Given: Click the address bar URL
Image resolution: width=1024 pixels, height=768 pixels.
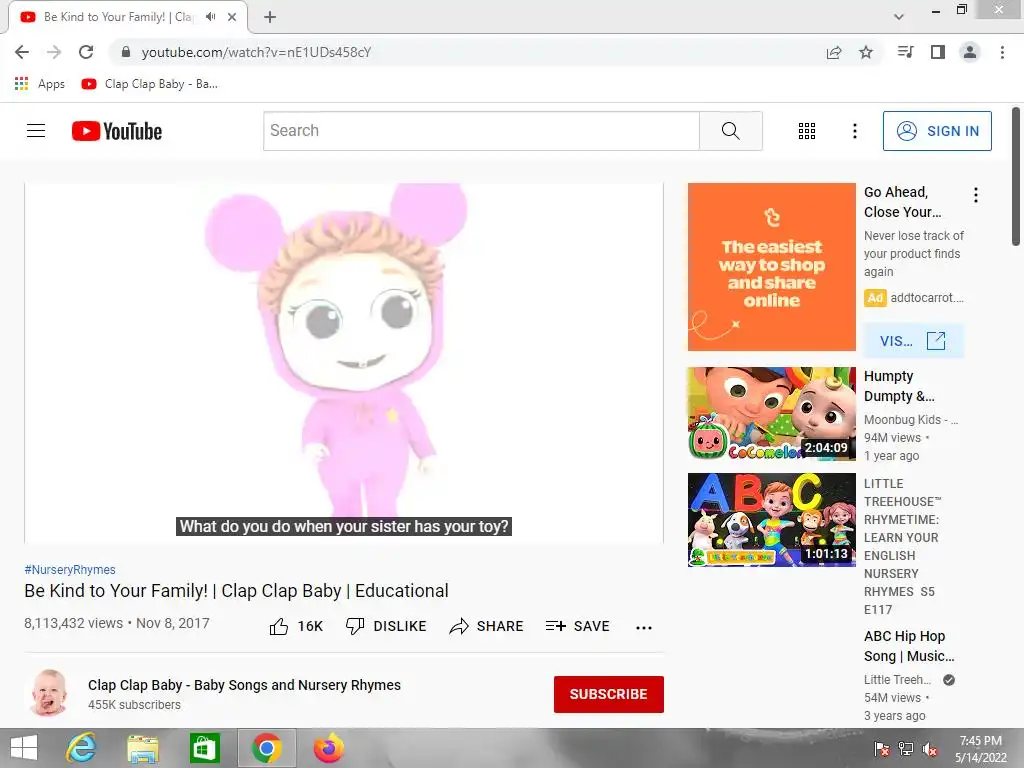Looking at the screenshot, I should [256, 52].
